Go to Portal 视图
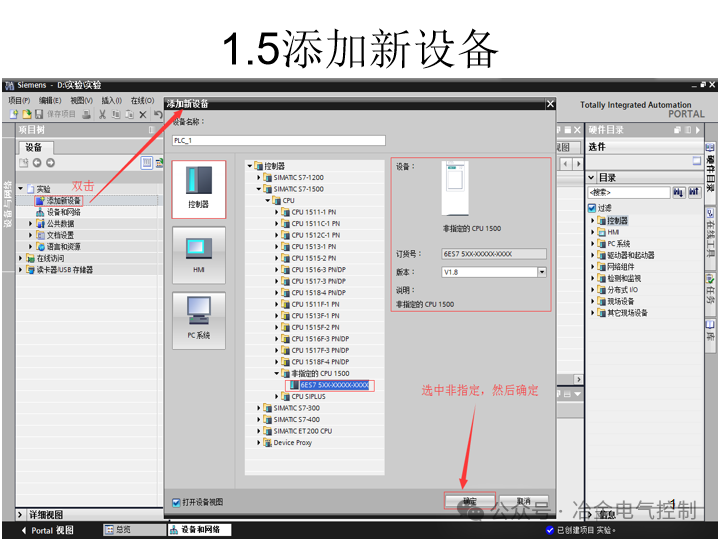Screen dimensions: 720x540 click(48, 530)
